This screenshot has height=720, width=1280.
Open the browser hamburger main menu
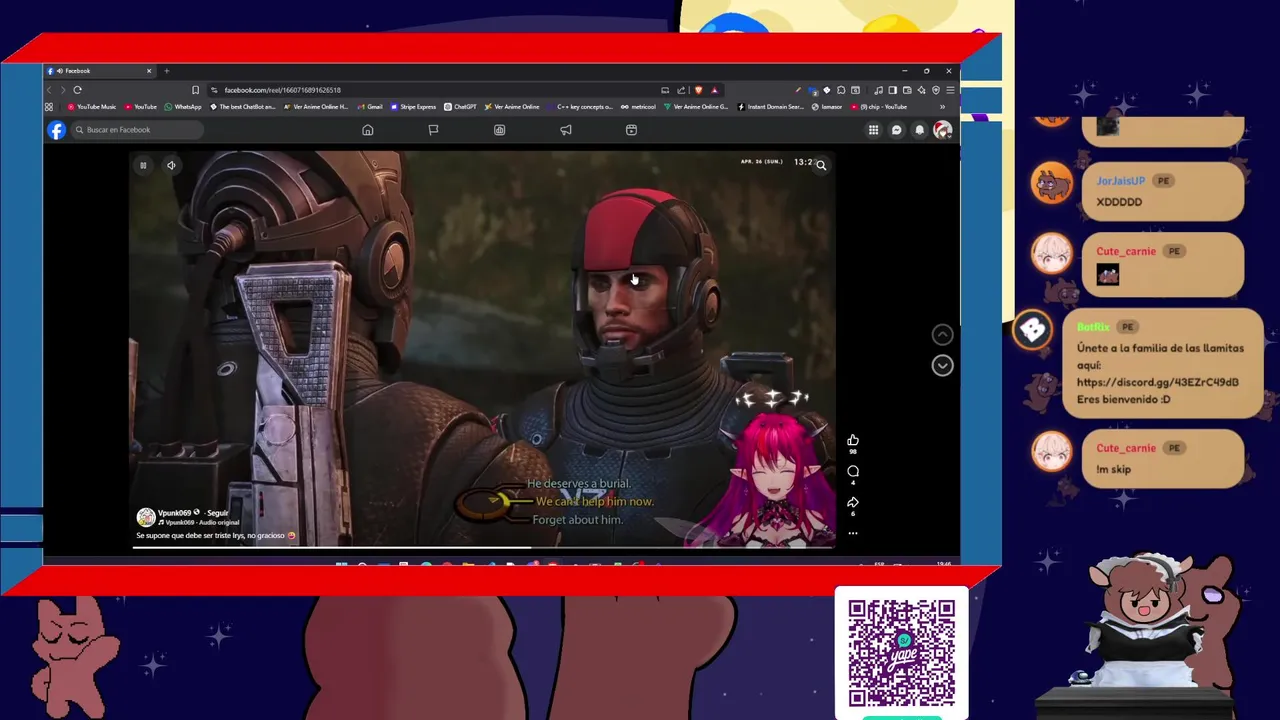pos(950,90)
